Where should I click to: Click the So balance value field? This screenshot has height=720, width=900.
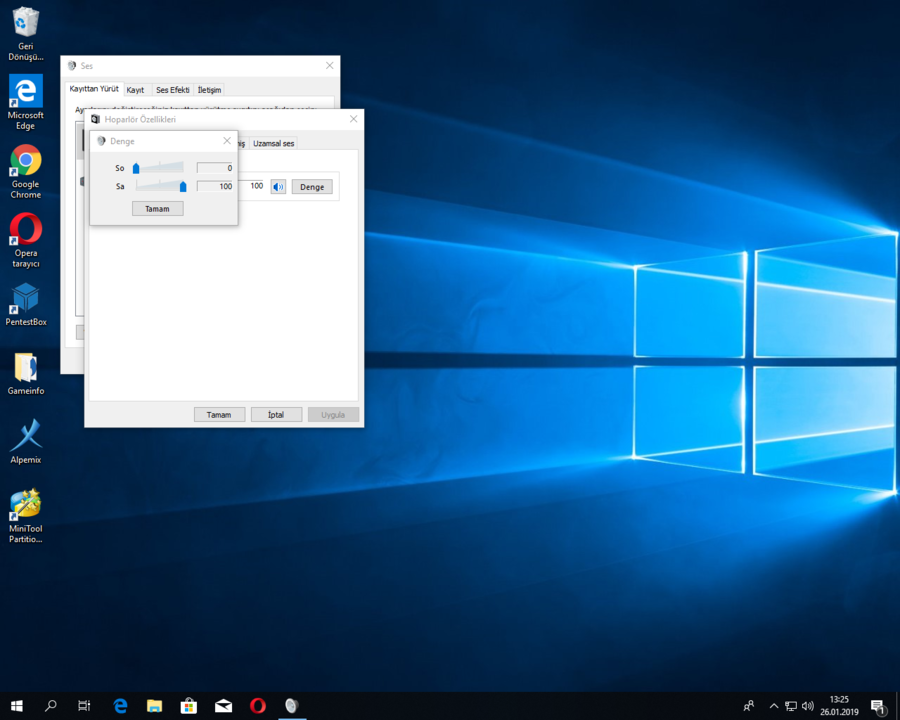pos(214,168)
